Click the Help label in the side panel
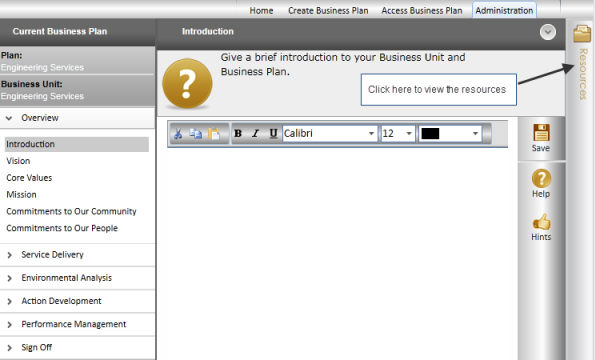 coord(541,193)
